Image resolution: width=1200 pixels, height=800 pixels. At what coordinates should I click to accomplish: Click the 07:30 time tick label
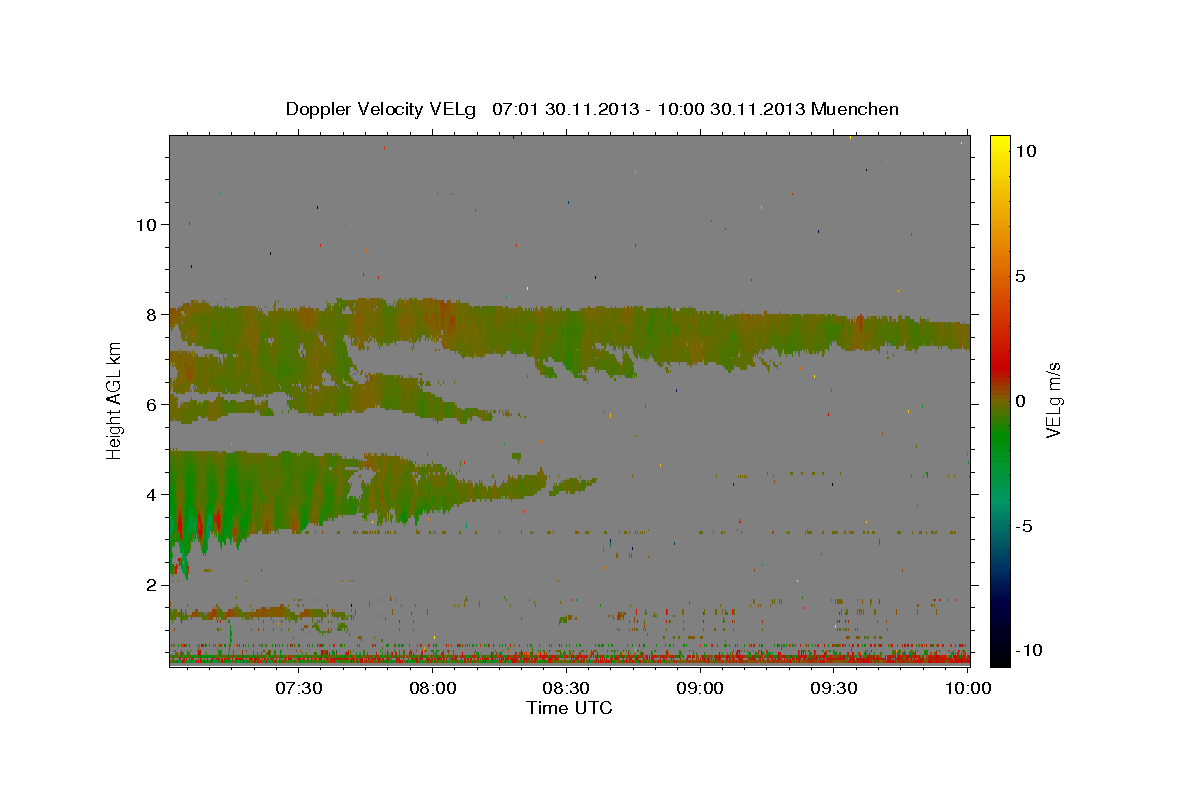299,688
